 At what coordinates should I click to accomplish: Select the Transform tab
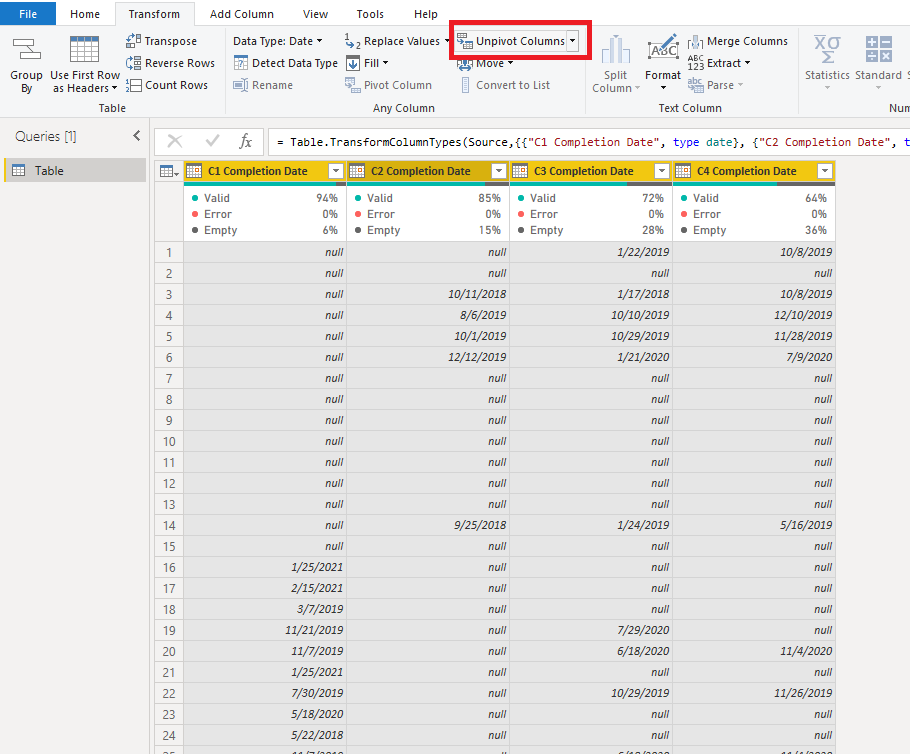(154, 14)
